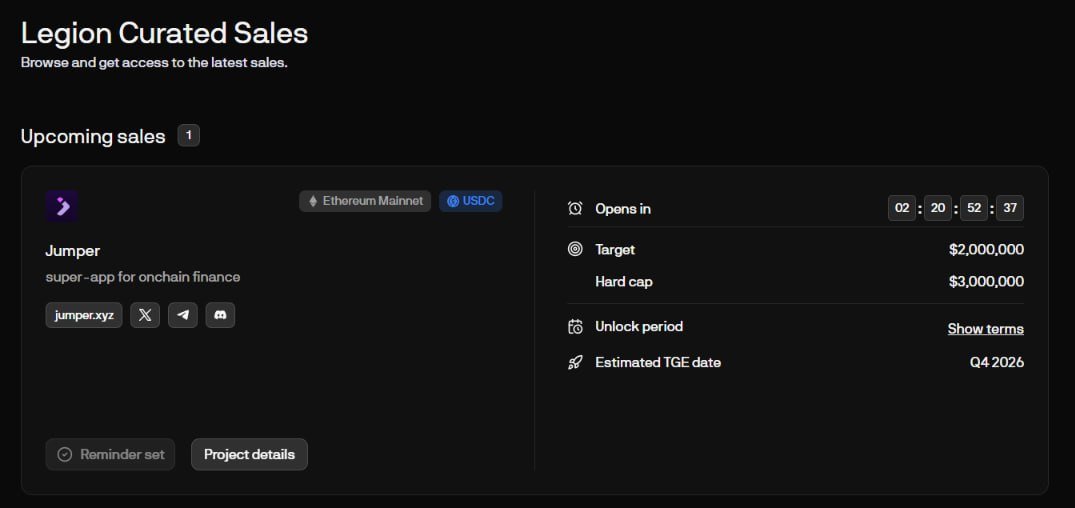1075x508 pixels.
Task: Click the Jumper project logo
Action: tap(62, 206)
